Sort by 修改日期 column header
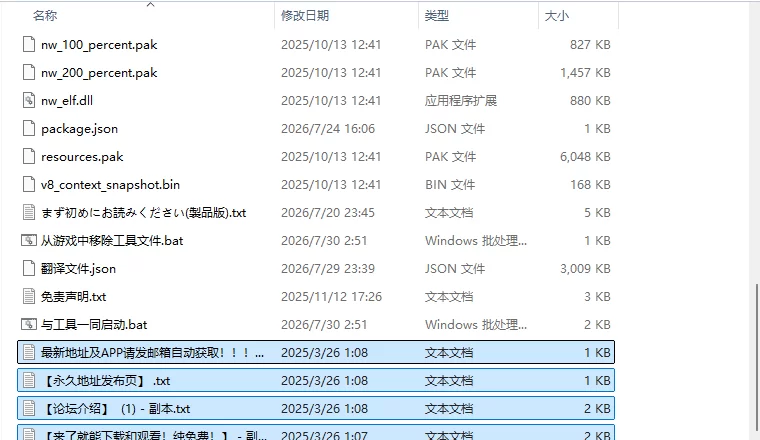Screen dimensions: 760x440 click(305, 16)
